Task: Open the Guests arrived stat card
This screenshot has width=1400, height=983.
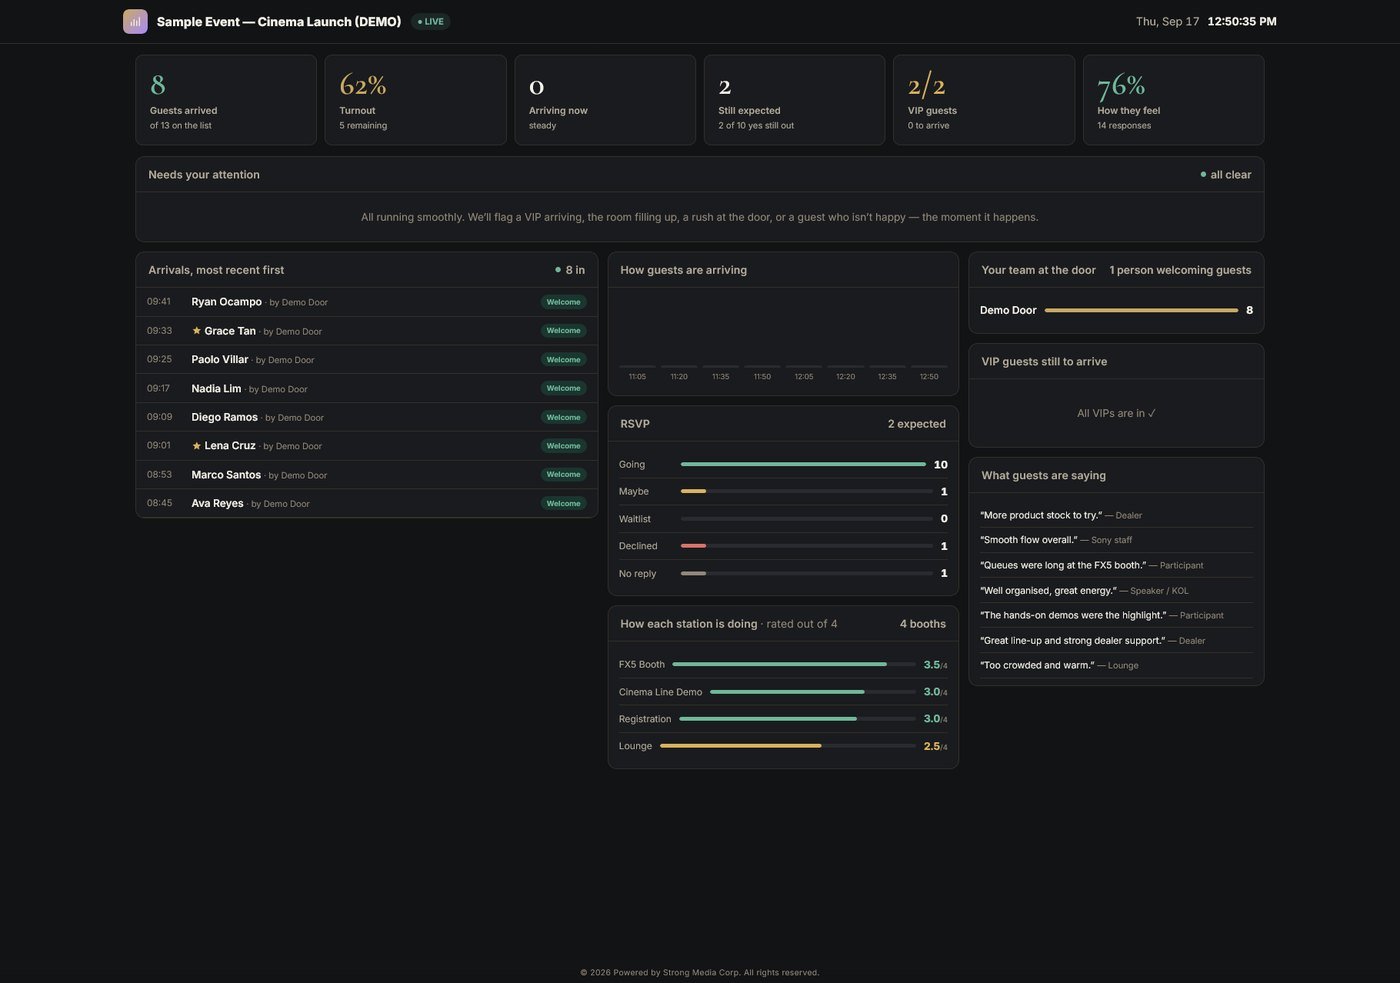Action: click(226, 100)
